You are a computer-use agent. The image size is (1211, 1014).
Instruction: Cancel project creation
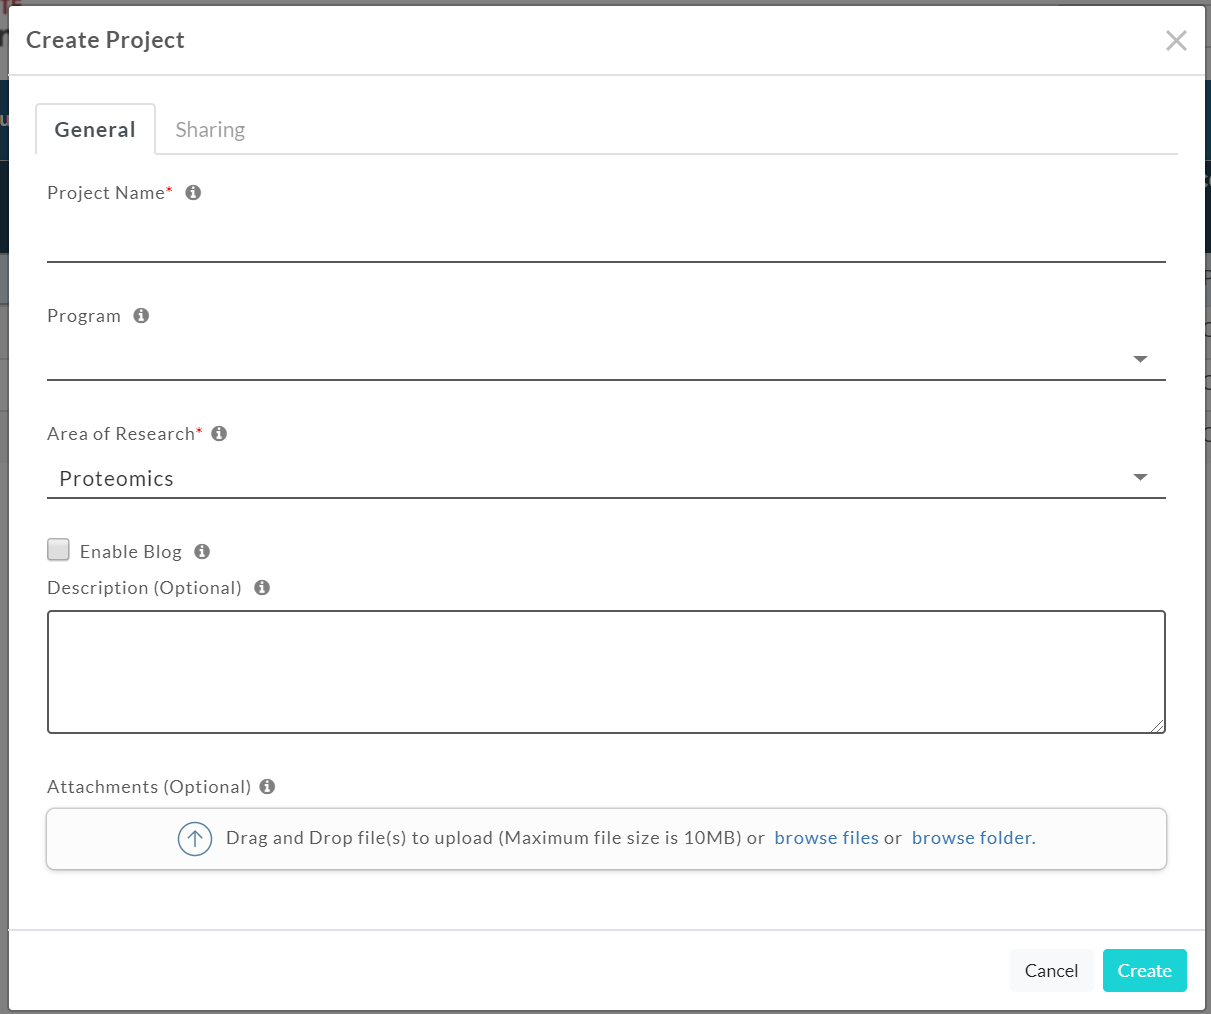click(1051, 971)
